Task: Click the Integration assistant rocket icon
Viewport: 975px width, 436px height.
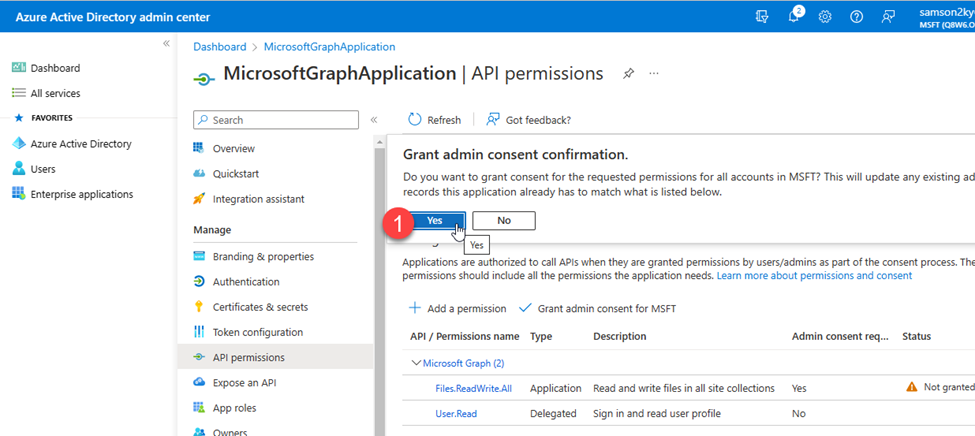Action: point(199,199)
